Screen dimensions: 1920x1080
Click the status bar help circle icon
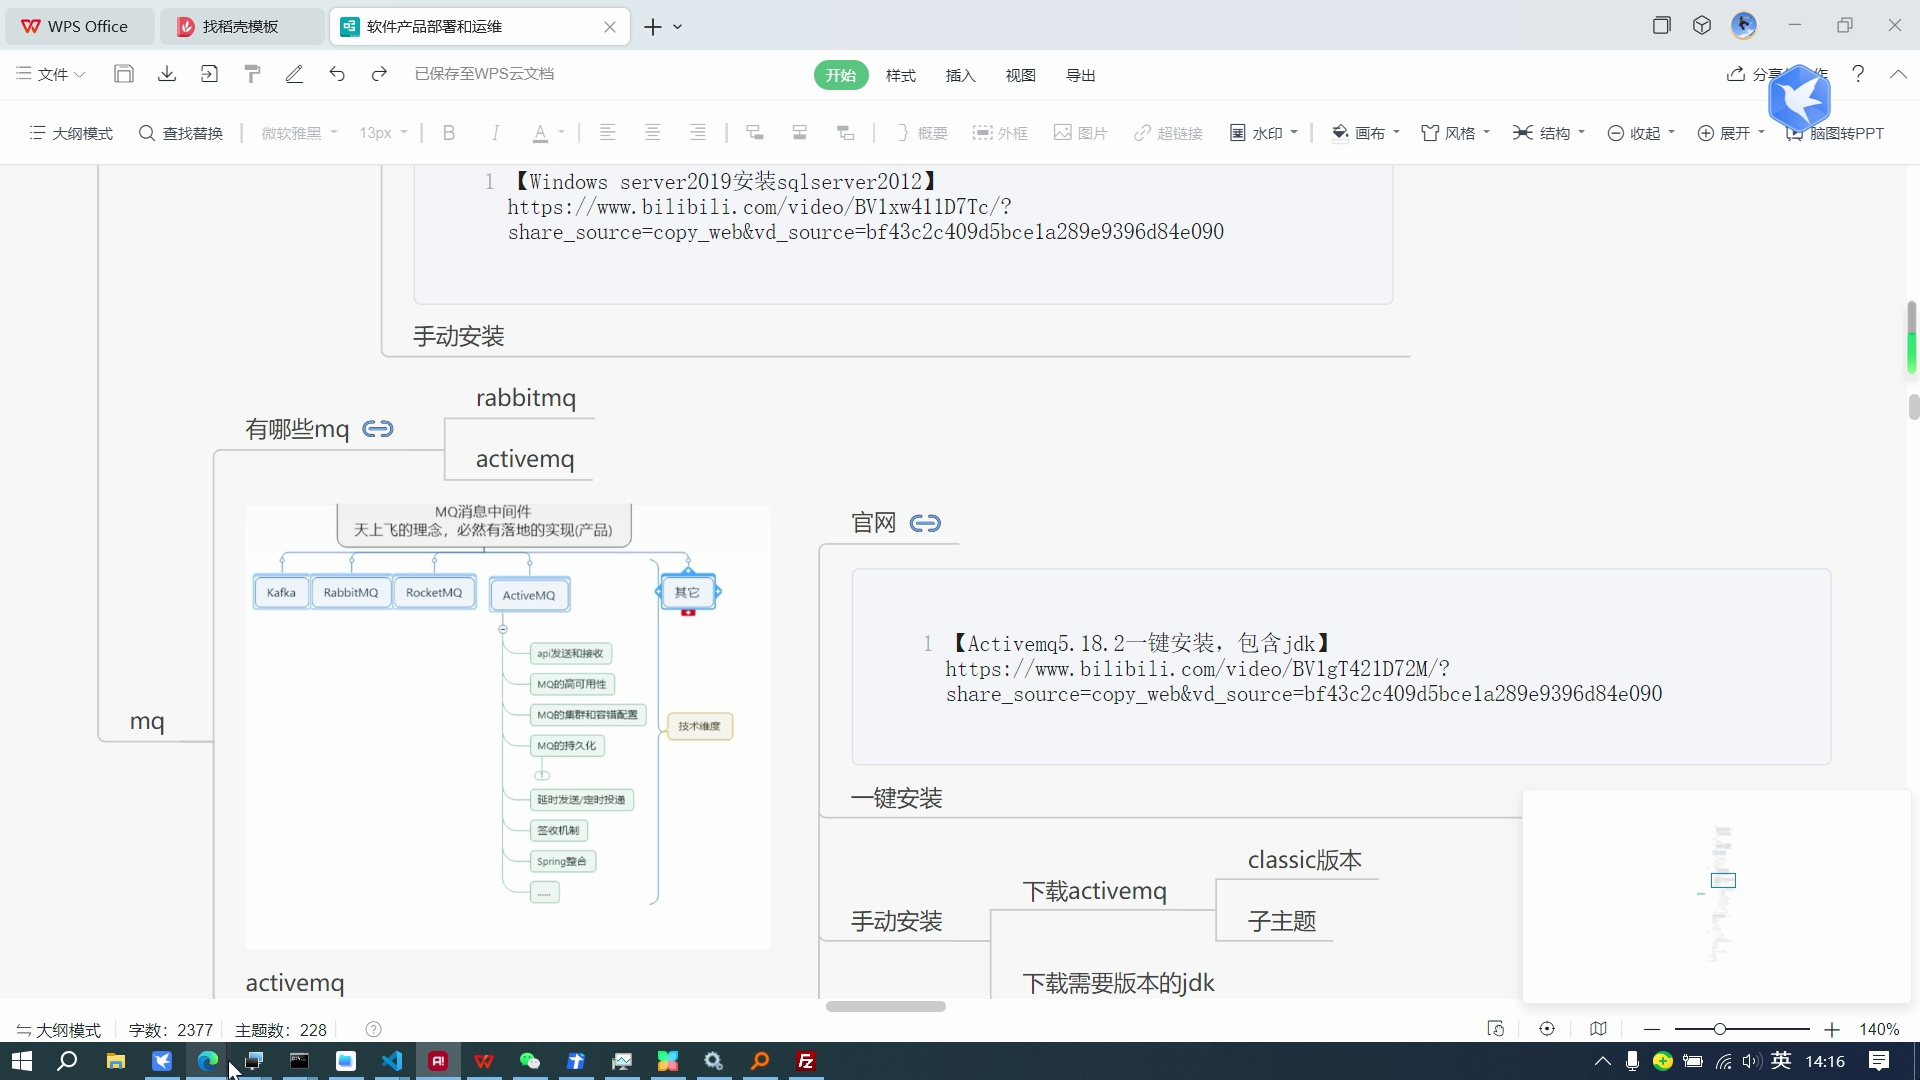tap(374, 1030)
